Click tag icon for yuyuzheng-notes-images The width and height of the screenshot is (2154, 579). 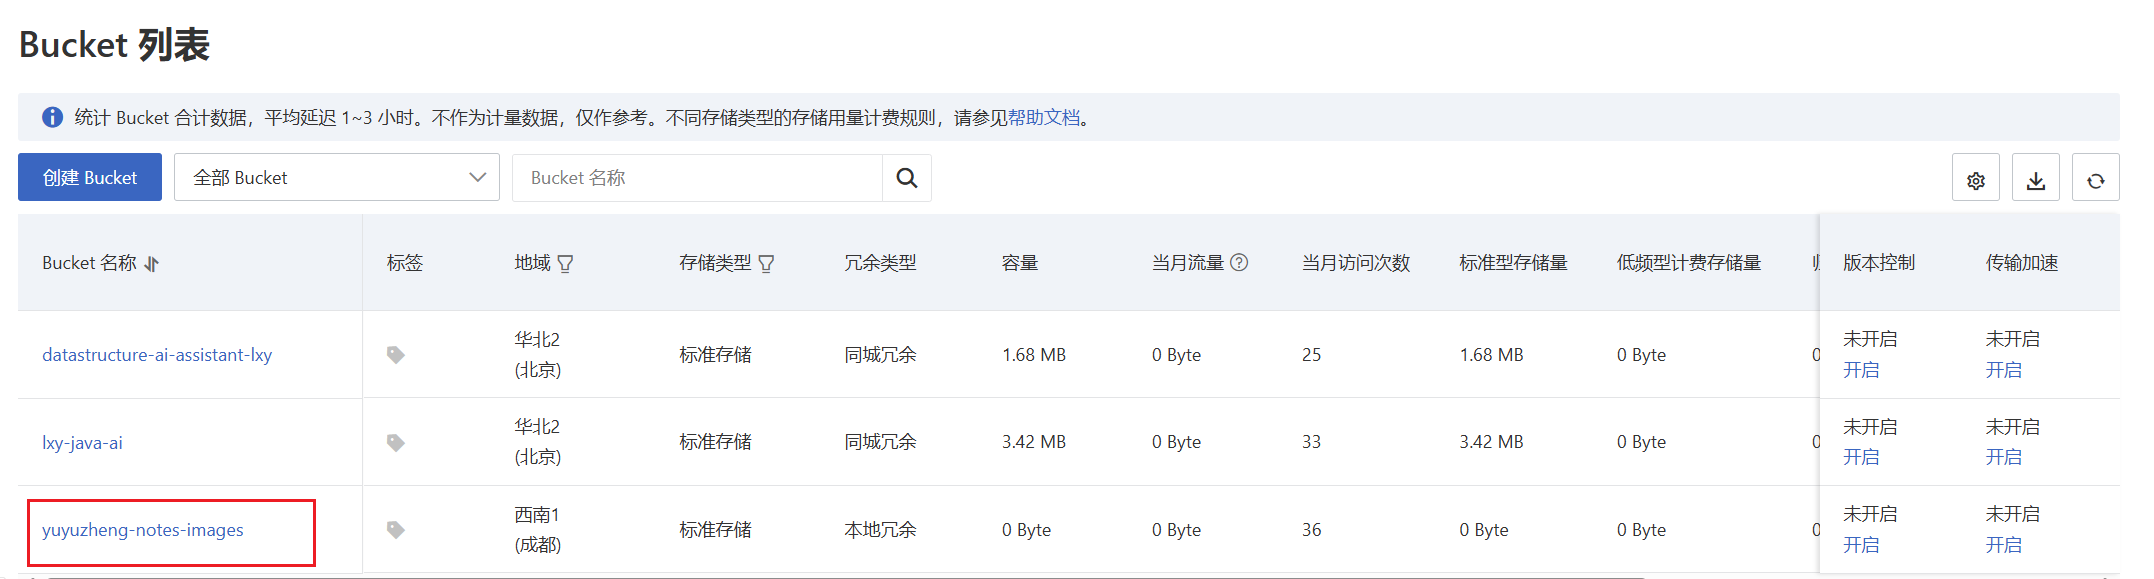tap(396, 530)
